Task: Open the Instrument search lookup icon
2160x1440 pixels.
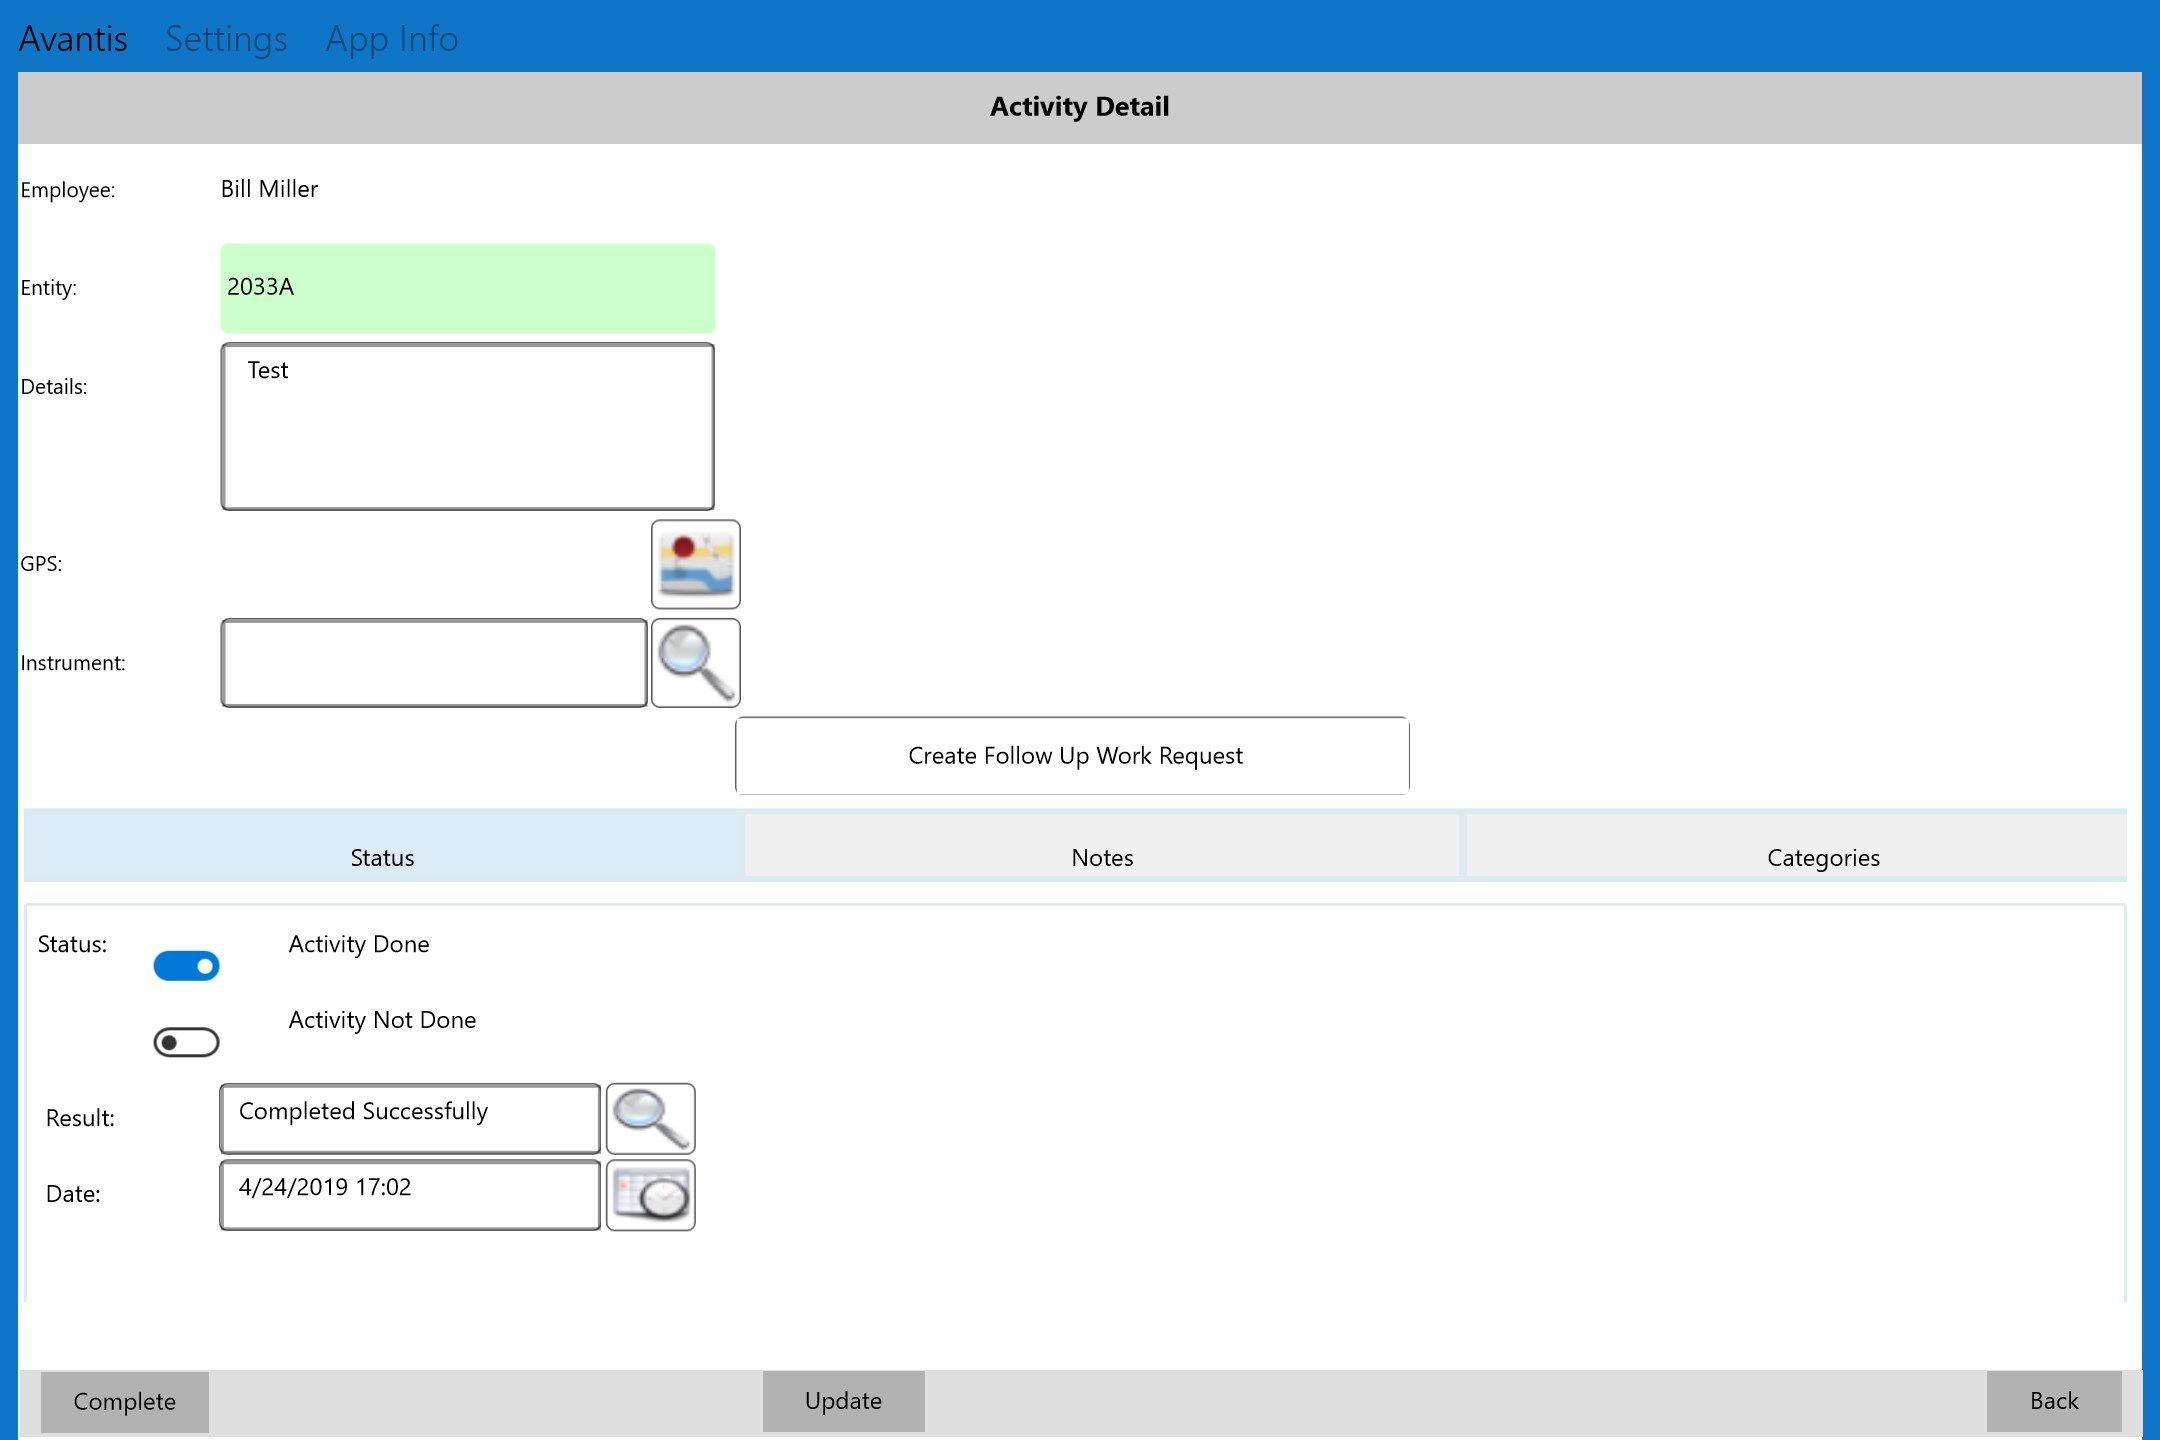Action: pyautogui.click(x=694, y=661)
